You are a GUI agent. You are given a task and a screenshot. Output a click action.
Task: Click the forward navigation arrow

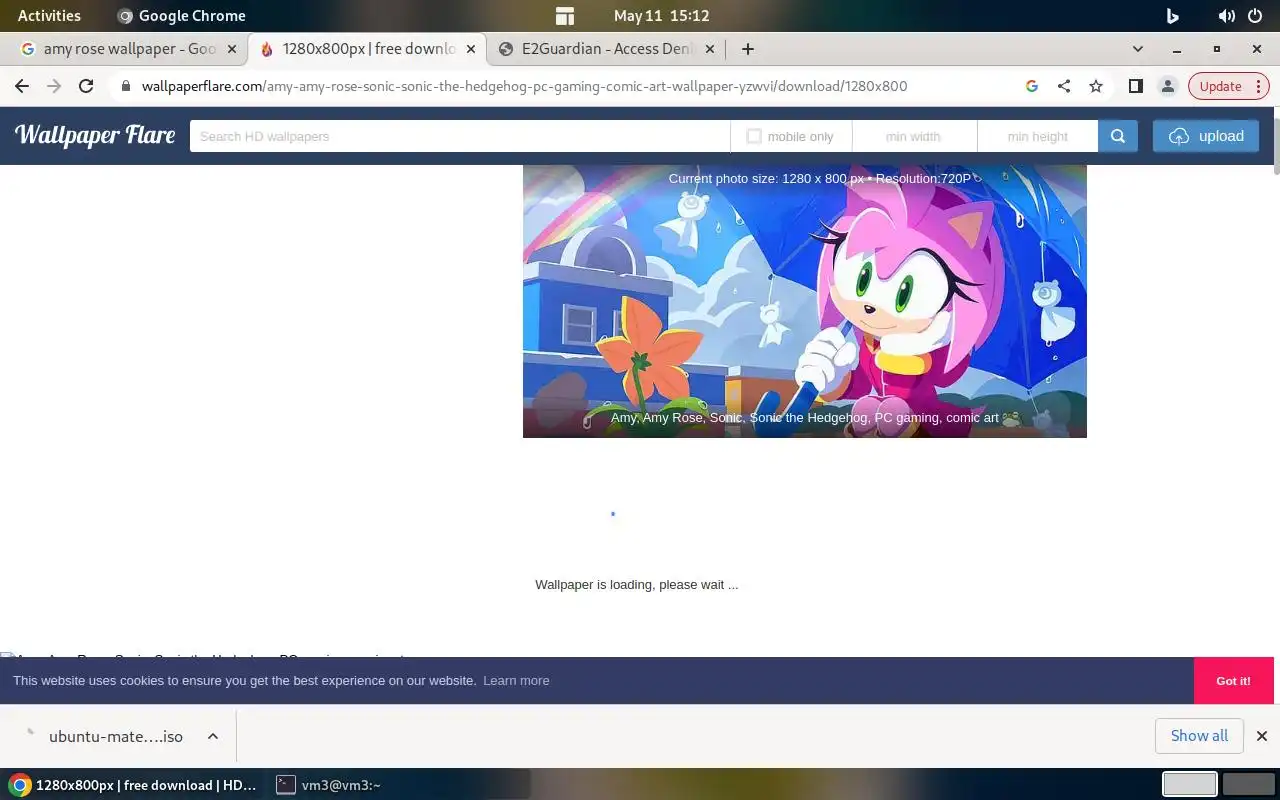click(54, 86)
